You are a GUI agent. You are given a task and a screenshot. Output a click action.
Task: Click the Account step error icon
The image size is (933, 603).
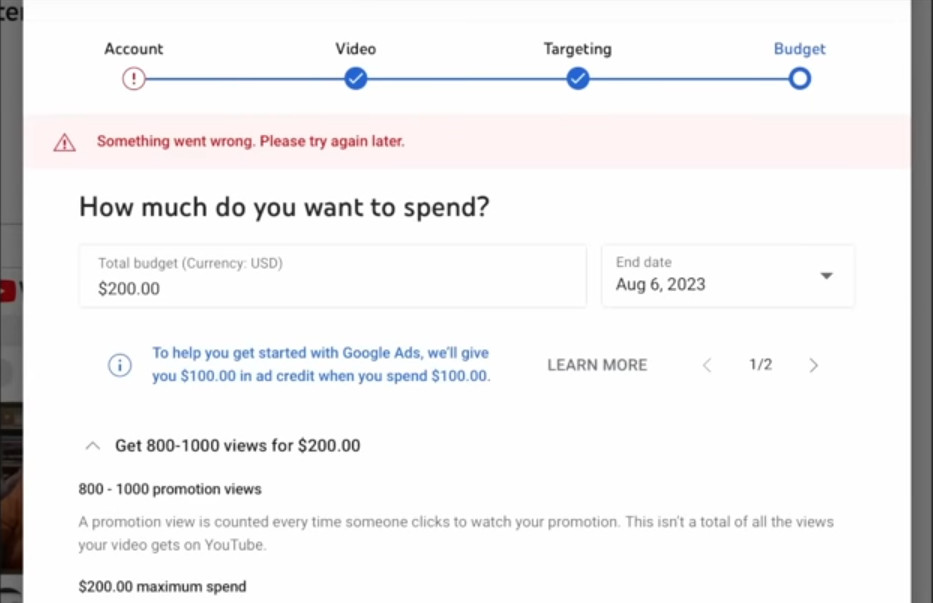click(x=134, y=79)
